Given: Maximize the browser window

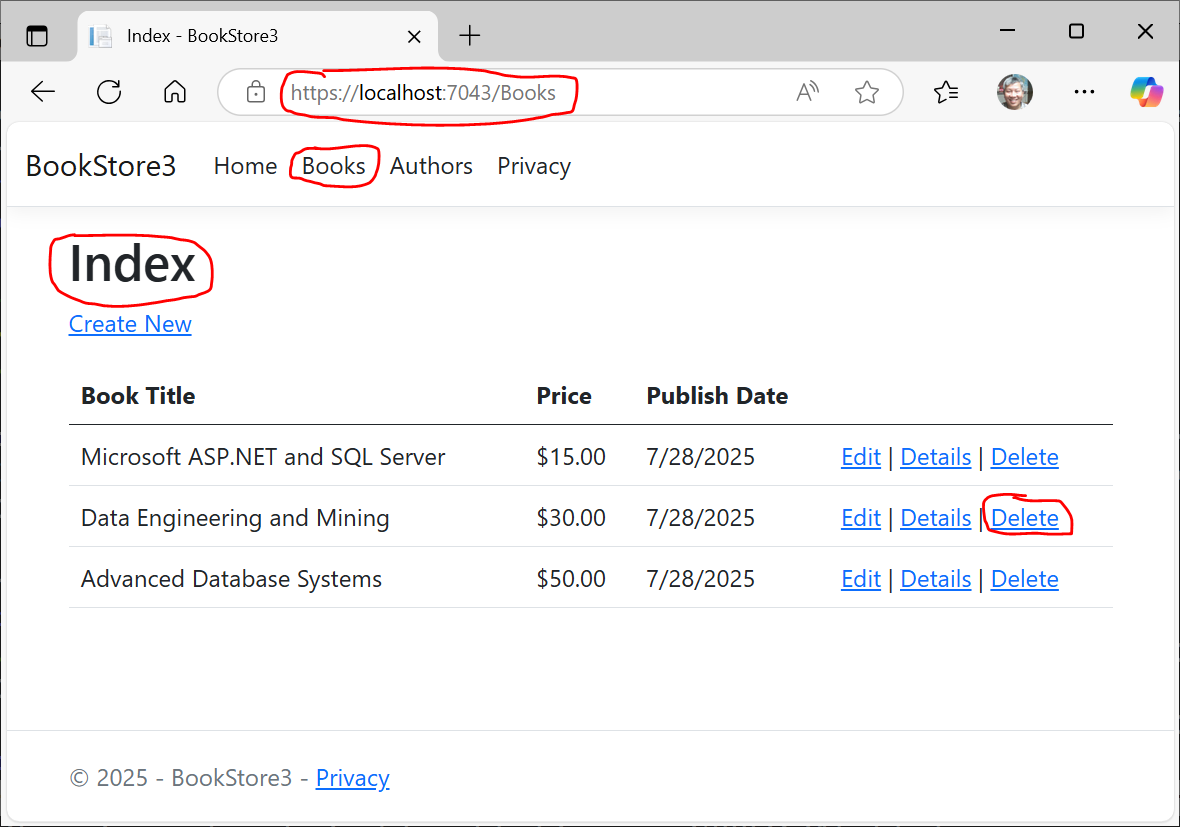Looking at the screenshot, I should [1076, 31].
